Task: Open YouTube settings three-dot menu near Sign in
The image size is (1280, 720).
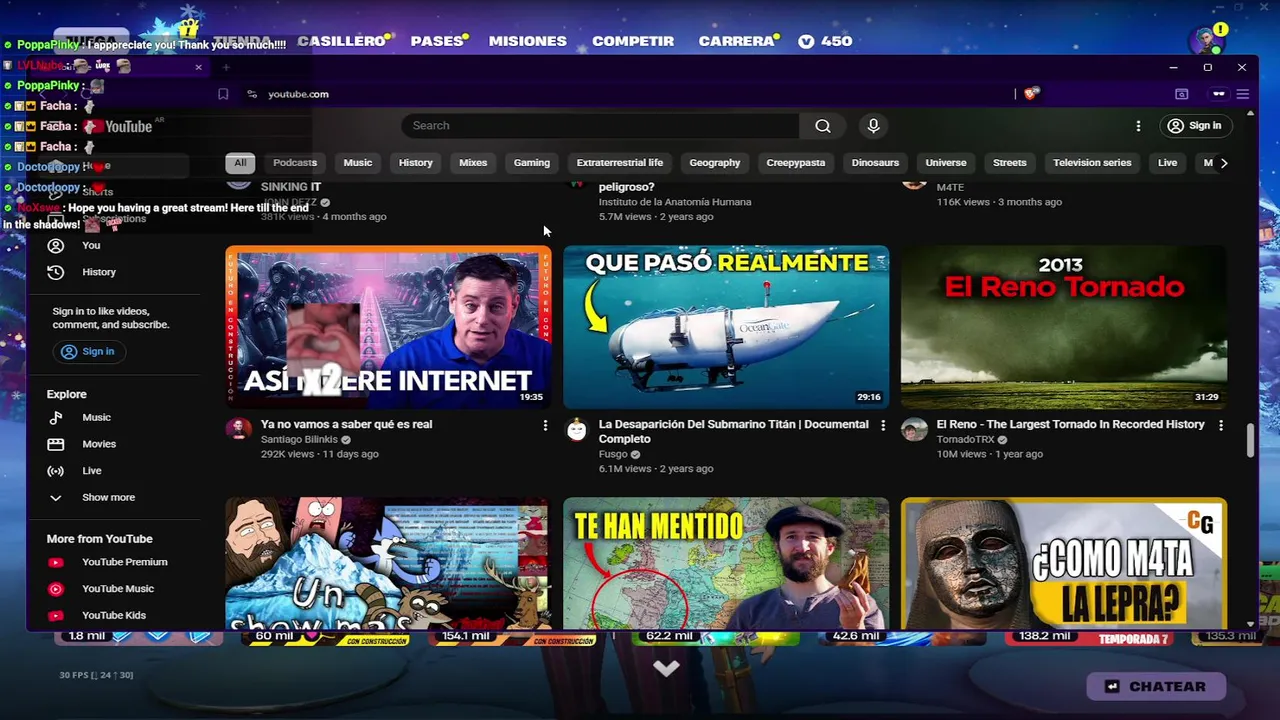Action: 1138,126
